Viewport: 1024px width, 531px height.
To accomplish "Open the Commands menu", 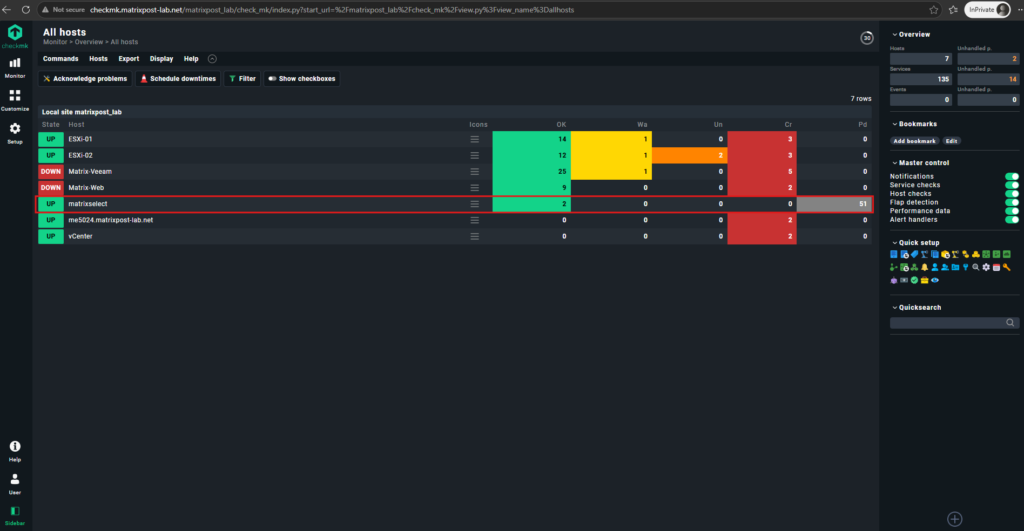I will (x=61, y=59).
